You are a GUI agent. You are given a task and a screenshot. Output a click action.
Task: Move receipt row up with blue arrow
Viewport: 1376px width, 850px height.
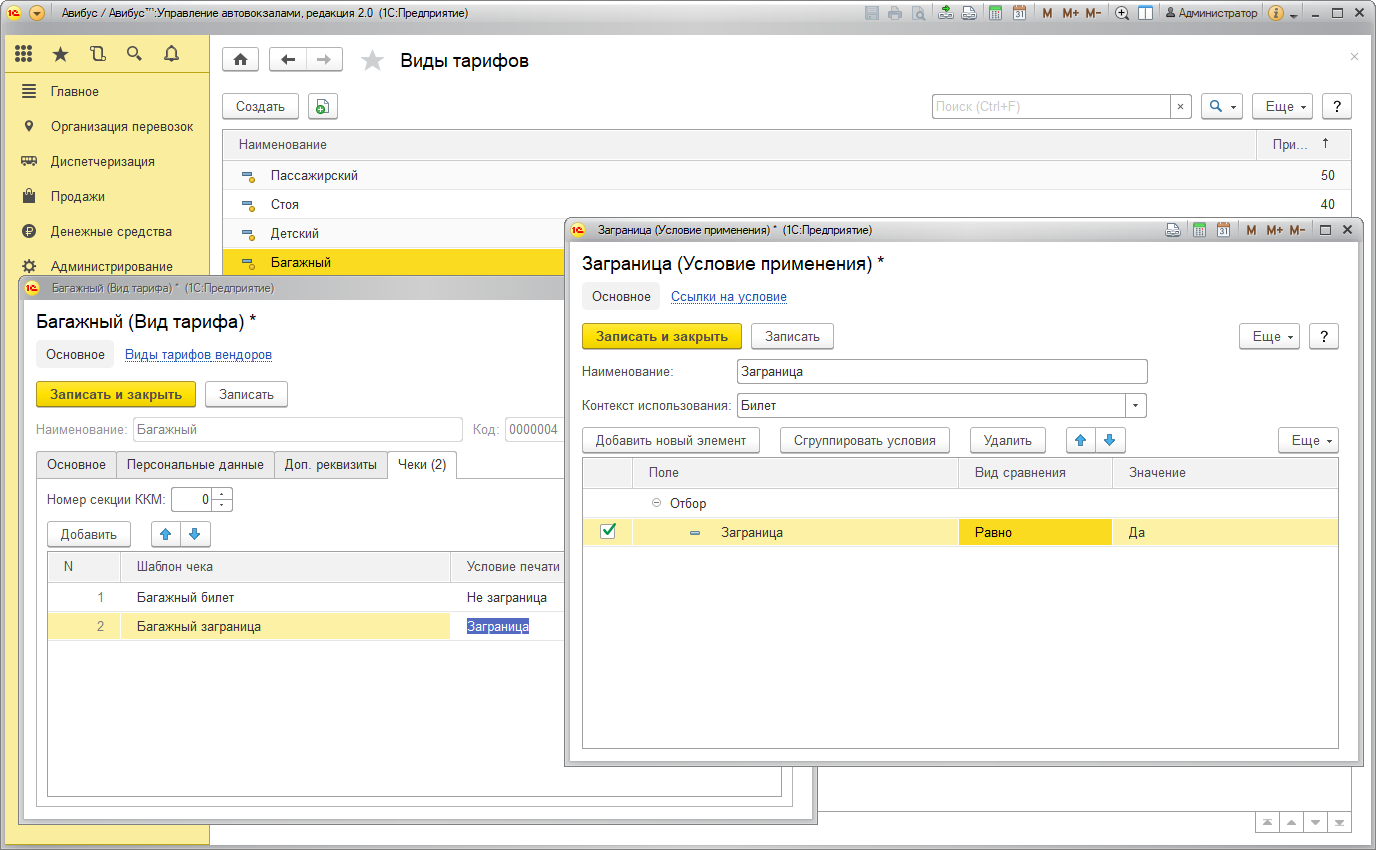pos(166,534)
